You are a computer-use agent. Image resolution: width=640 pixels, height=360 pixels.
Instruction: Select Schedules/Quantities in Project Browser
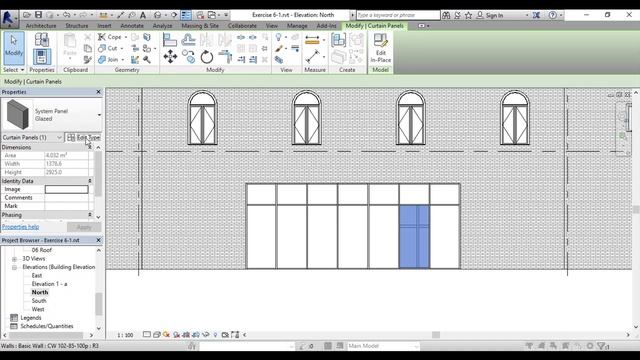click(x=47, y=326)
